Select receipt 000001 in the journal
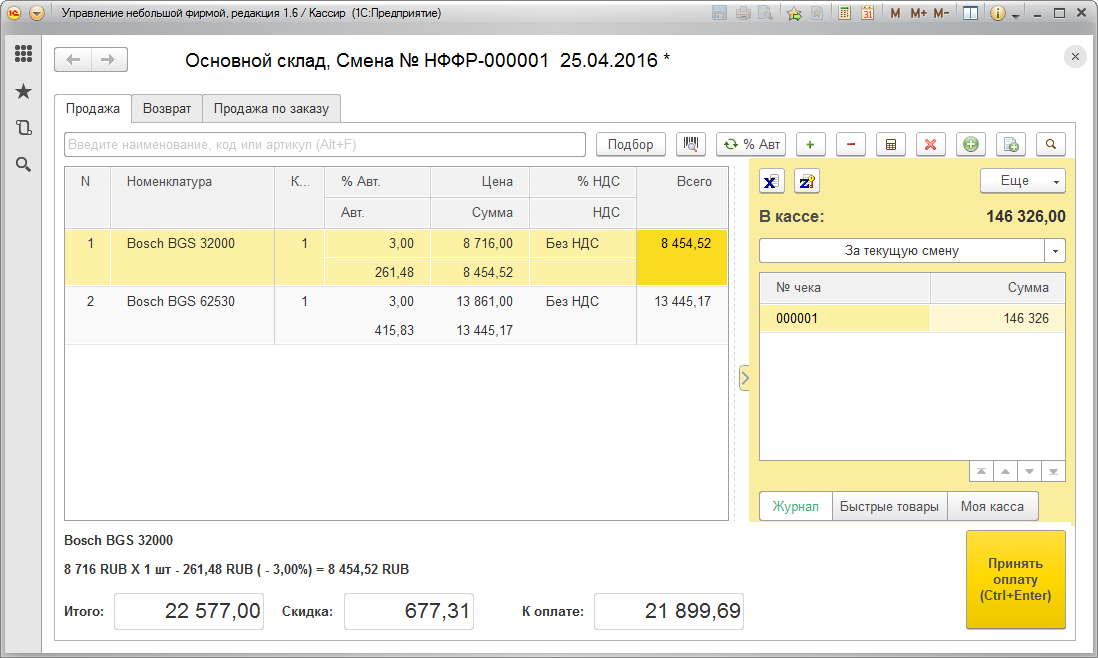Viewport: 1098px width, 658px height. (x=912, y=318)
